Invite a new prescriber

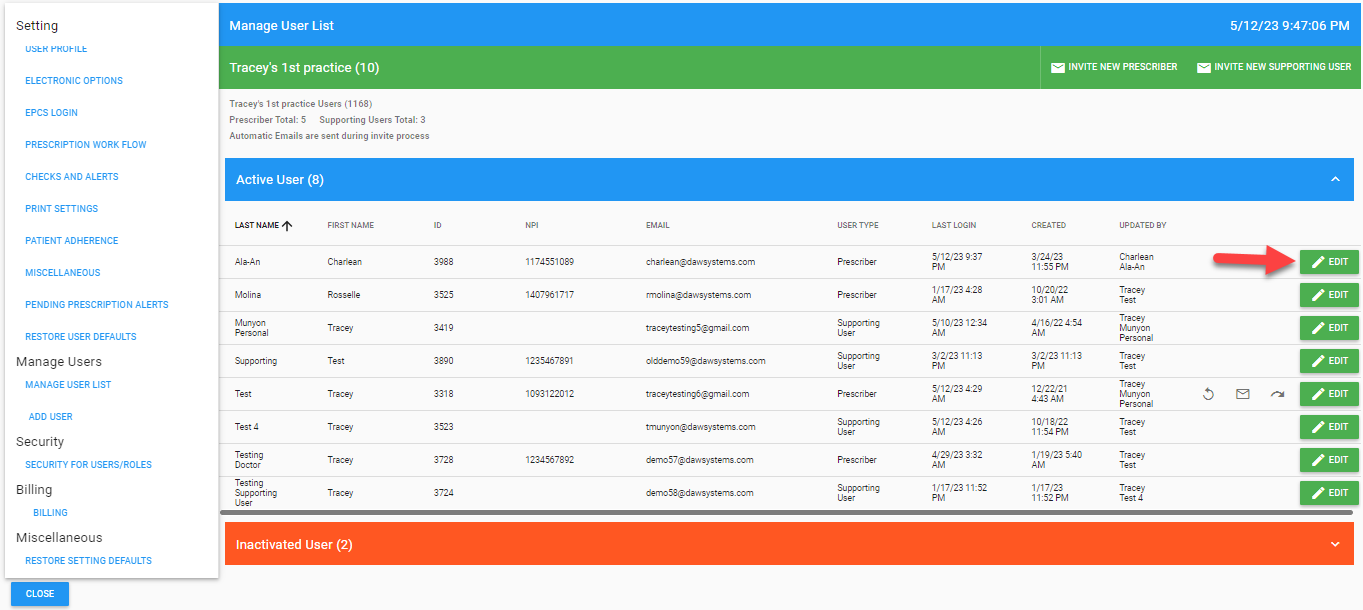point(1114,67)
